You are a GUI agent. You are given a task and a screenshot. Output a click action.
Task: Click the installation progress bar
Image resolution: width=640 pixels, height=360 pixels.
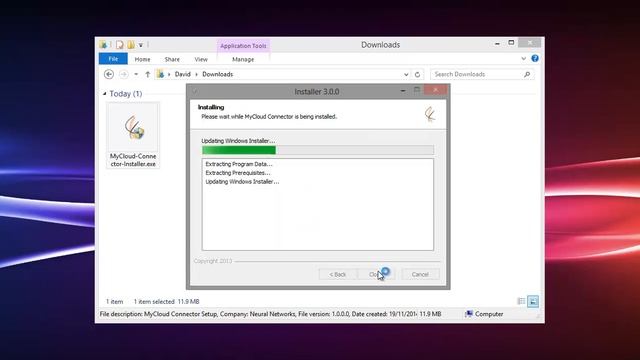pyautogui.click(x=318, y=150)
